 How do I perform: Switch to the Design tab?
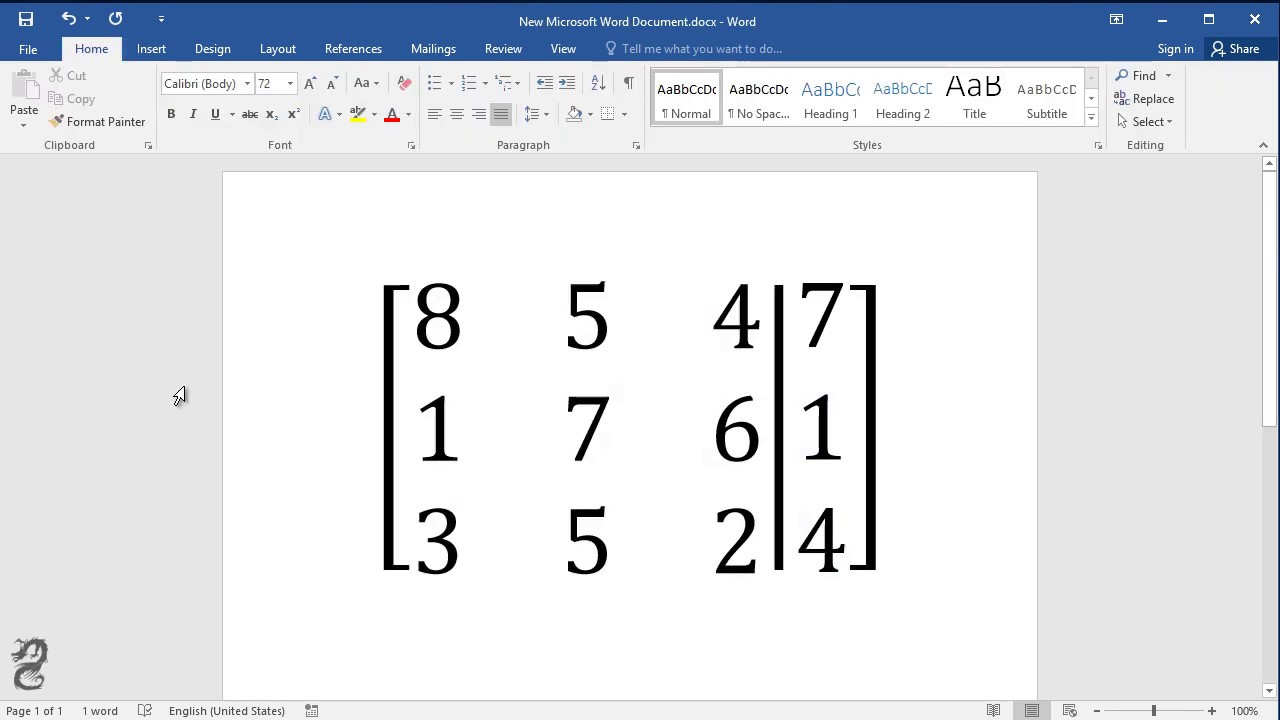pos(212,49)
